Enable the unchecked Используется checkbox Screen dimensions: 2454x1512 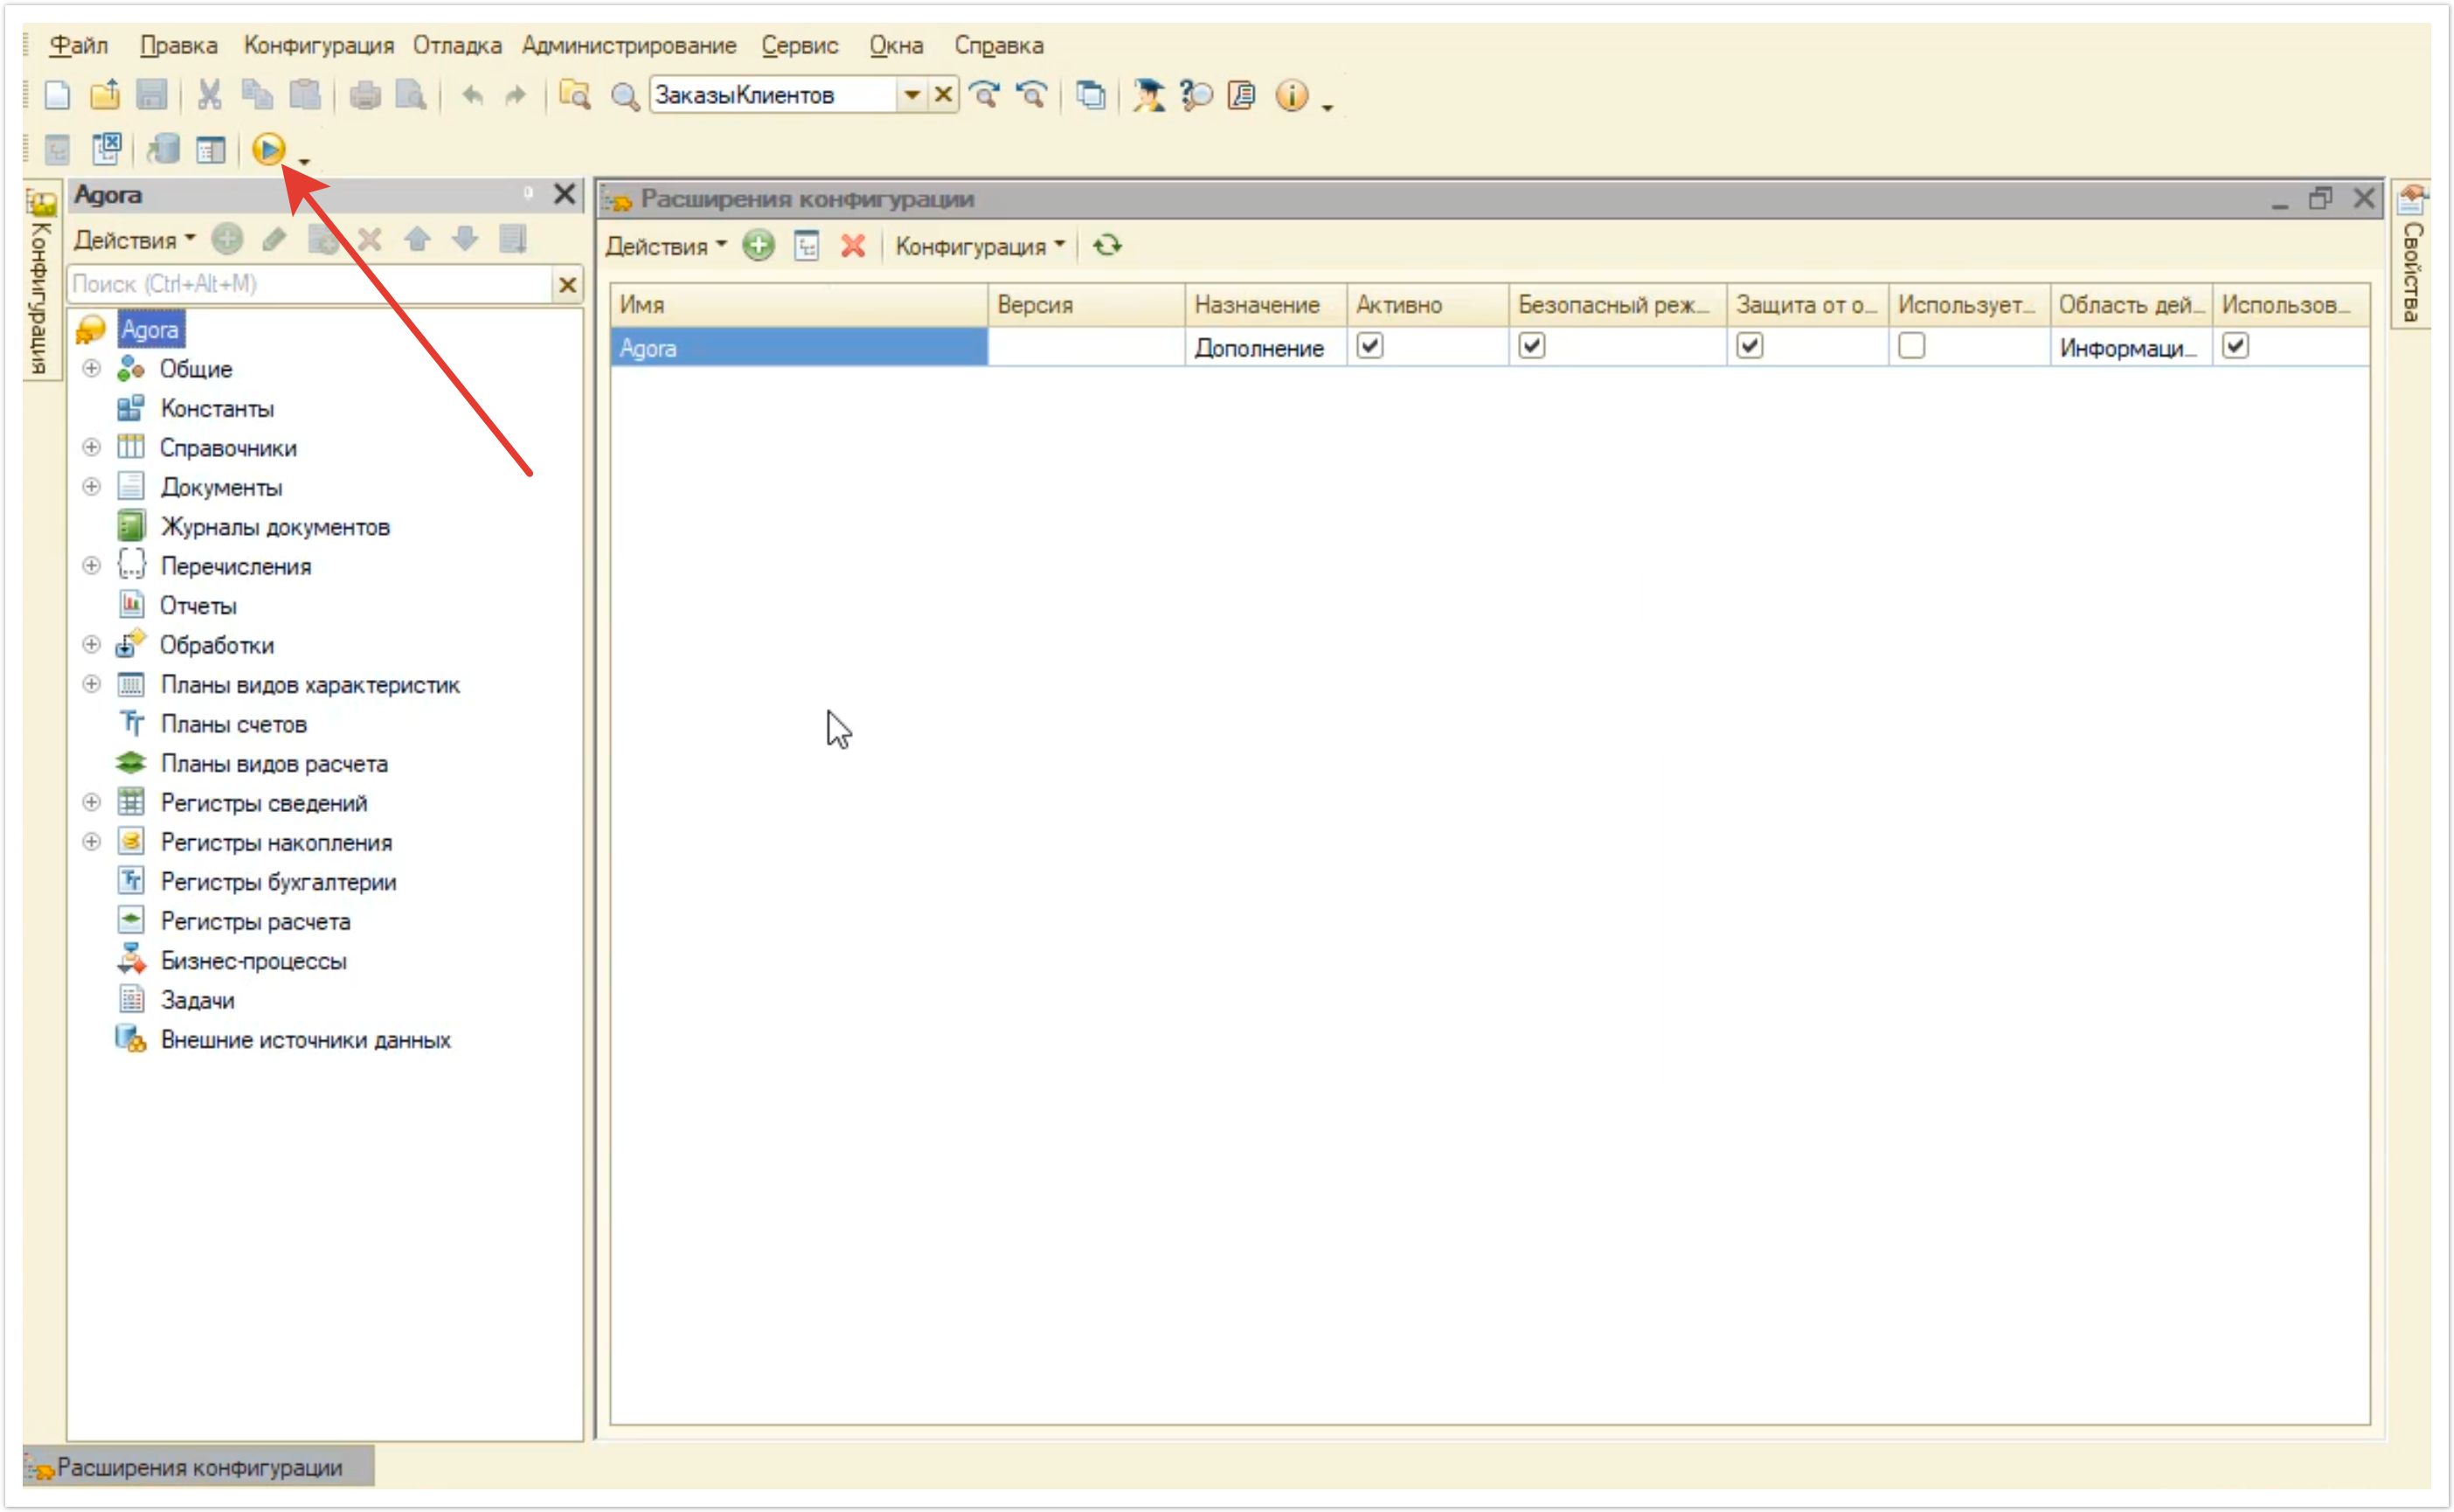pos(1912,346)
